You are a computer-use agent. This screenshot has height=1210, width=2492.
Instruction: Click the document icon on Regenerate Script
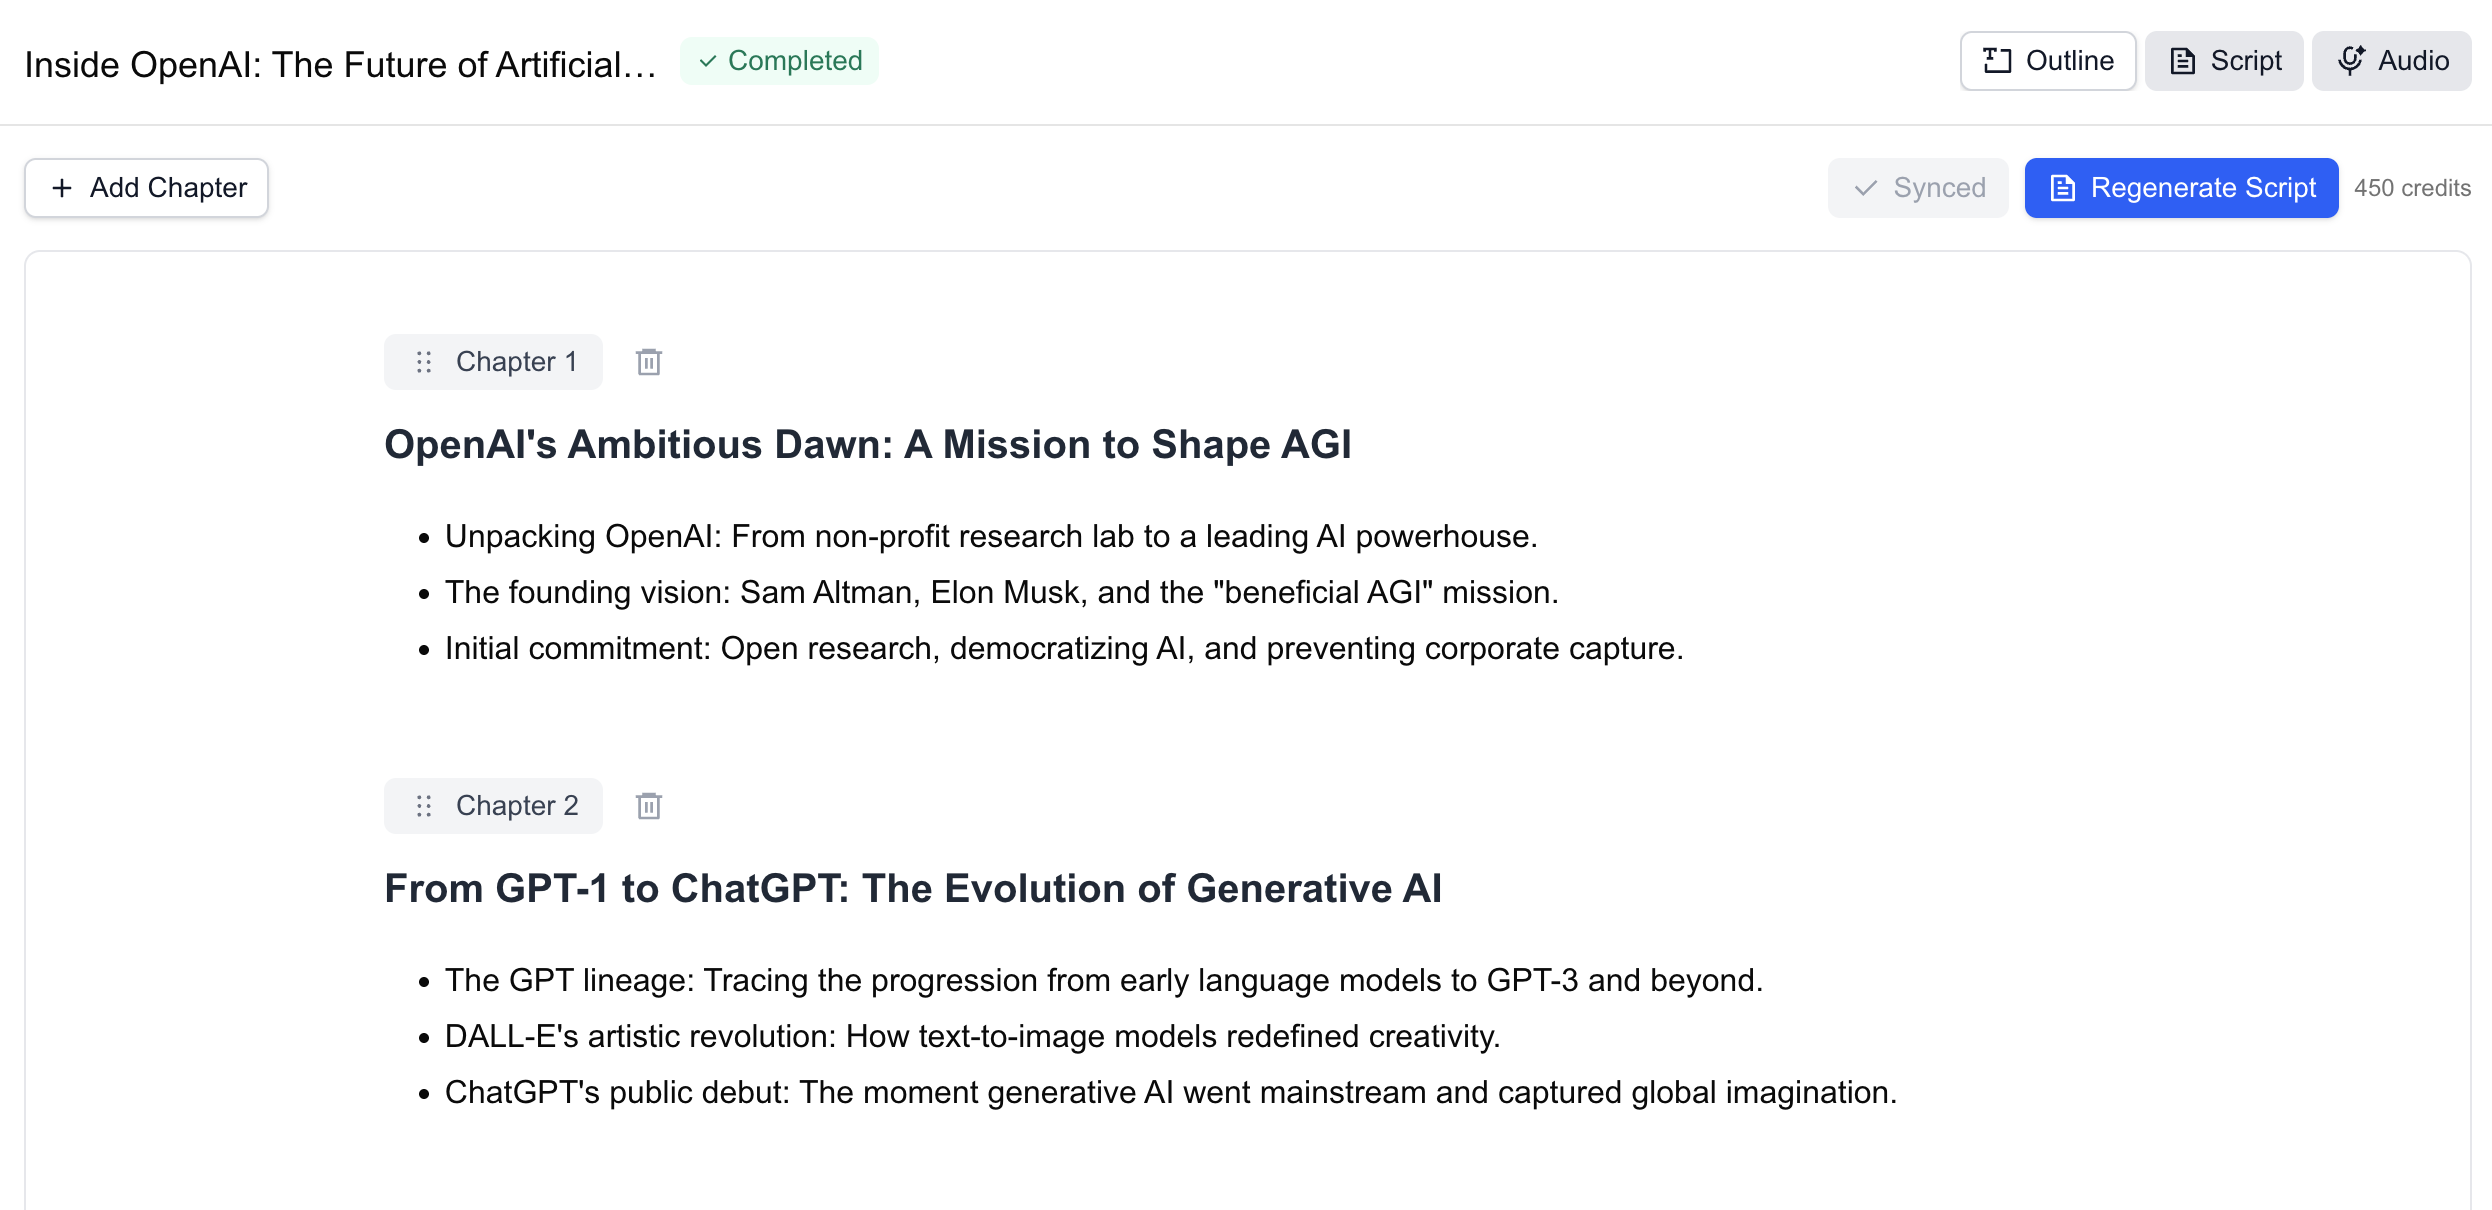(x=2062, y=188)
